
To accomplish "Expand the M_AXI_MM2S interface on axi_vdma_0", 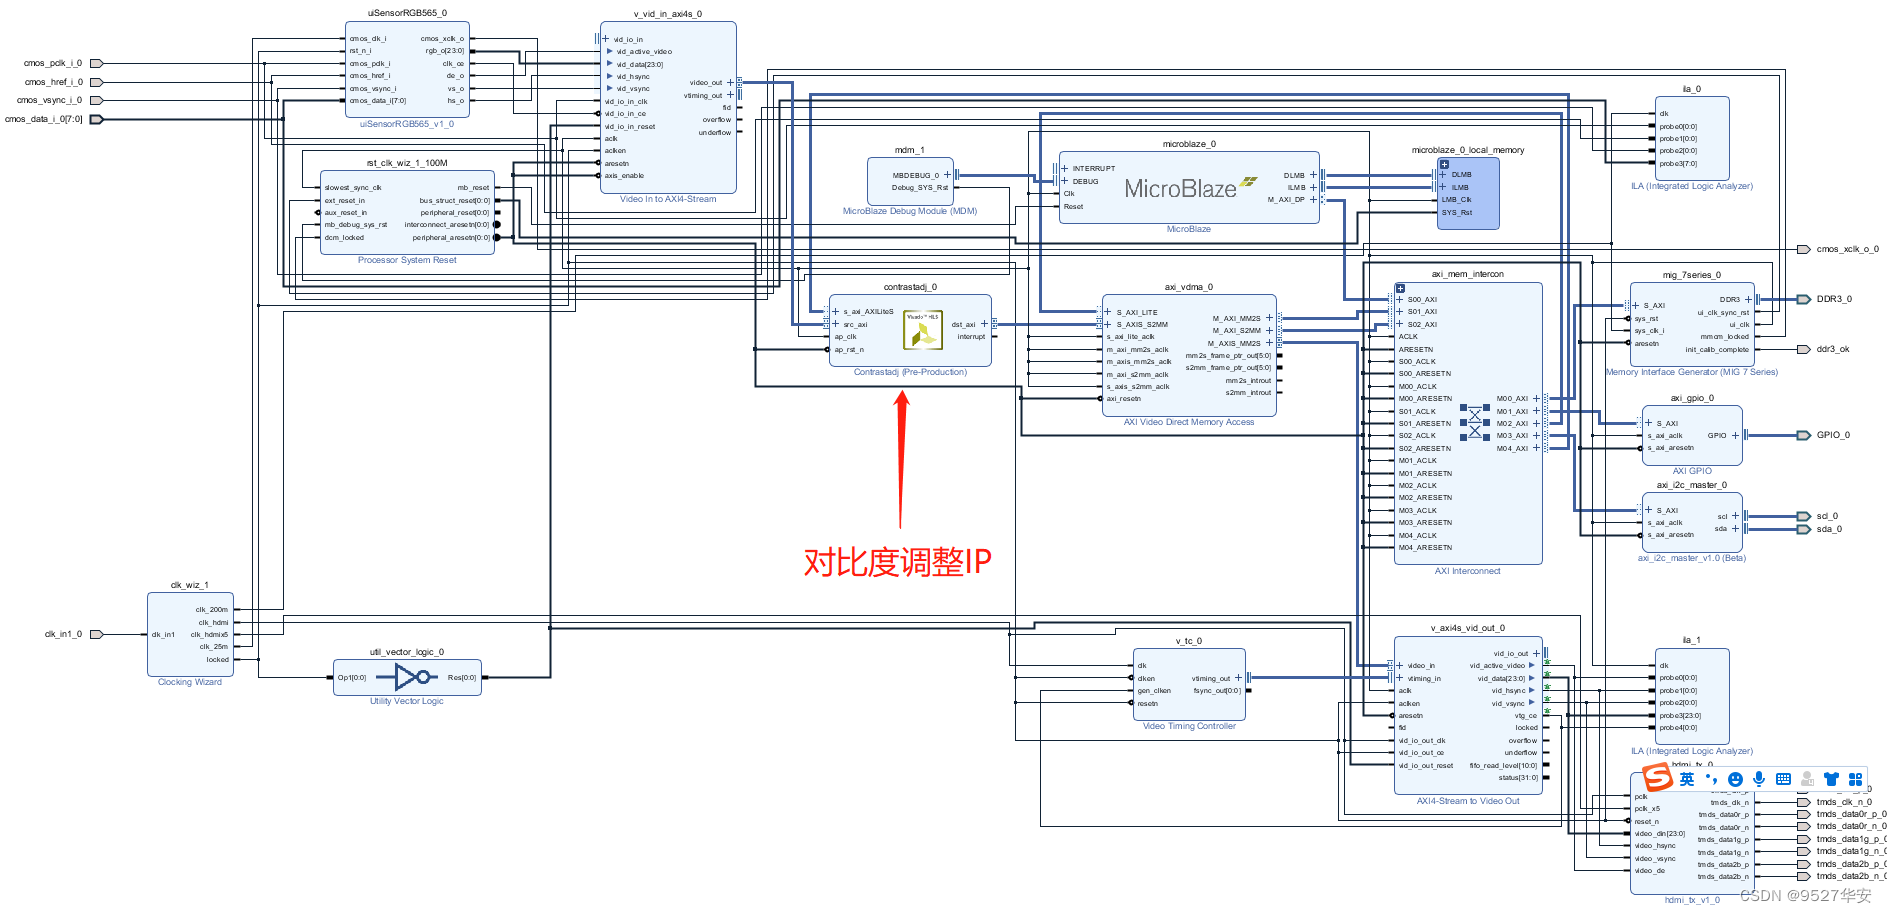I will click(1270, 318).
